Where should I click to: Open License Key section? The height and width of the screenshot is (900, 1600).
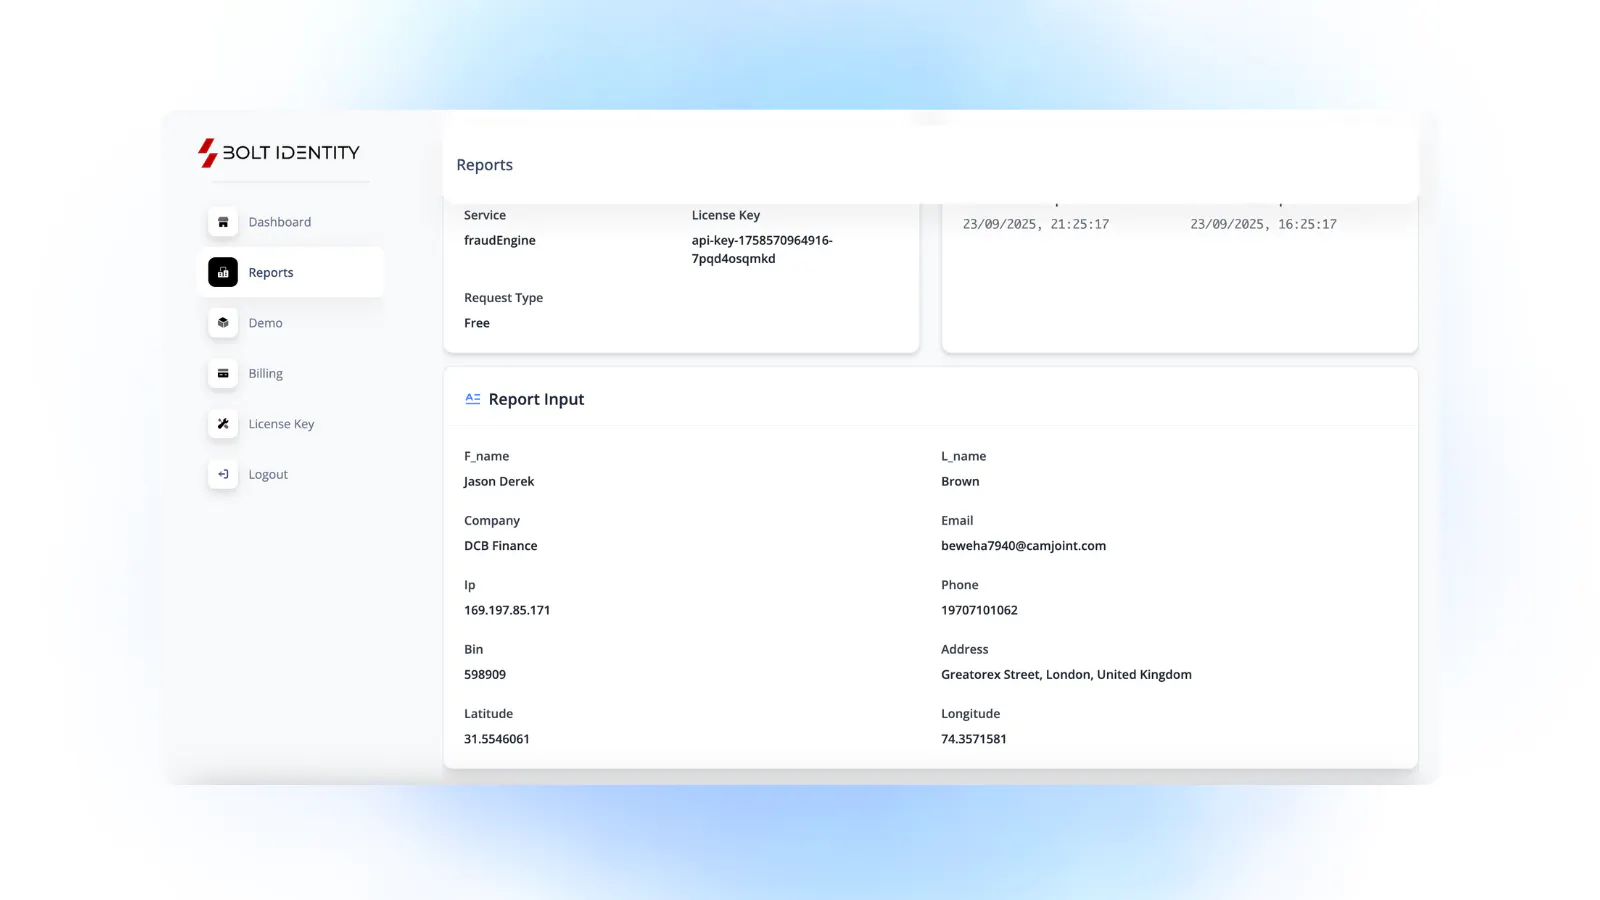click(x=281, y=424)
